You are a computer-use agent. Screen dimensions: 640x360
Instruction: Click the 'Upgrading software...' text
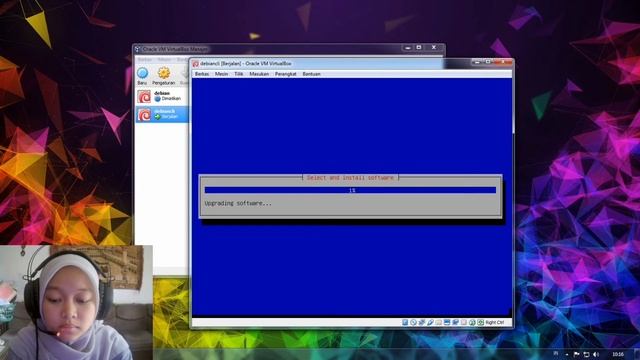pos(238,203)
